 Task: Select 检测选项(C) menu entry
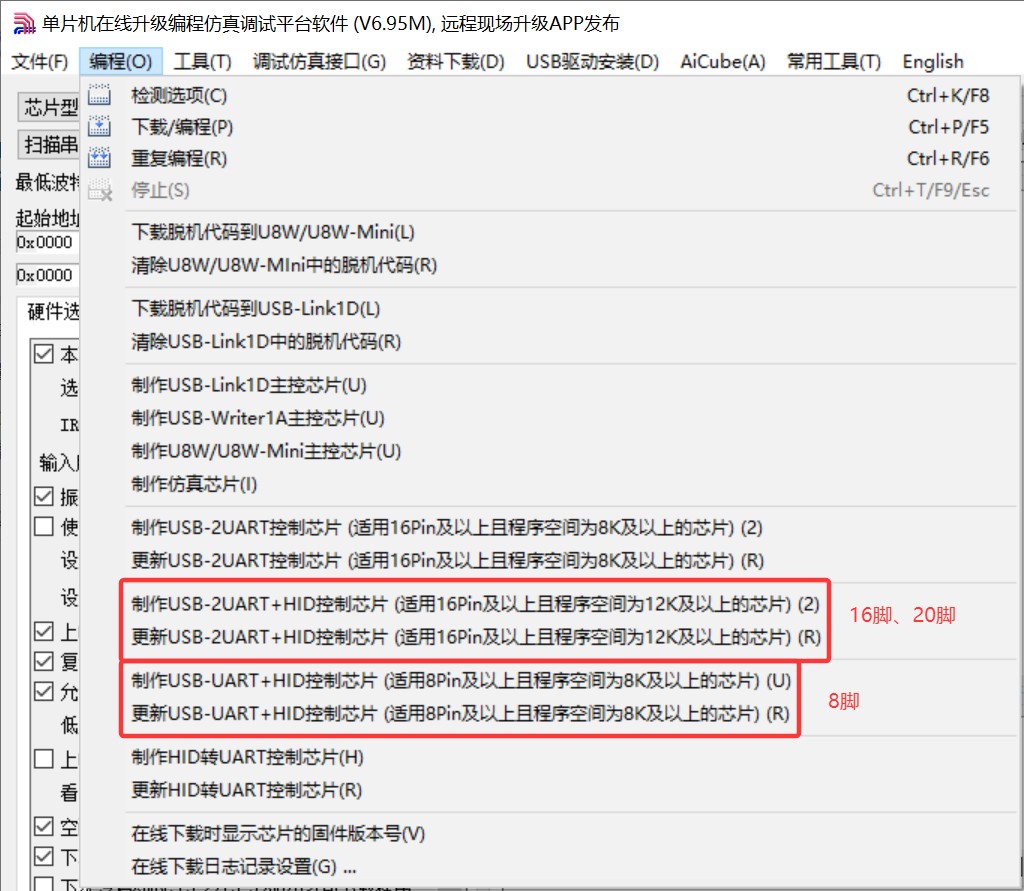[550, 95]
